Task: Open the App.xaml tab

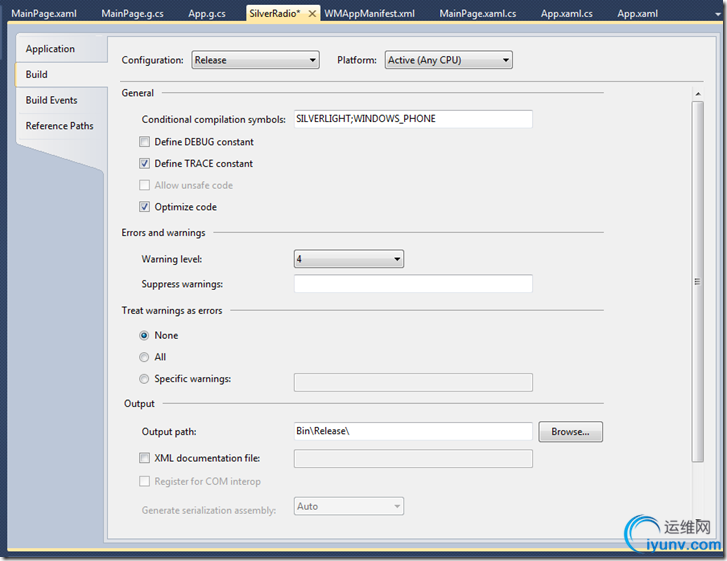Action: (x=638, y=13)
